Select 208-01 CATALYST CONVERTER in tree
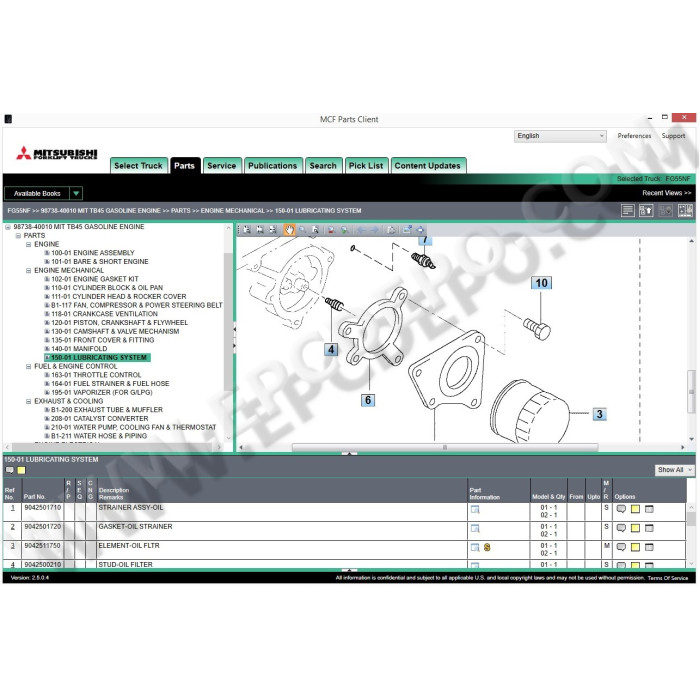The width and height of the screenshot is (700, 700). (100, 419)
